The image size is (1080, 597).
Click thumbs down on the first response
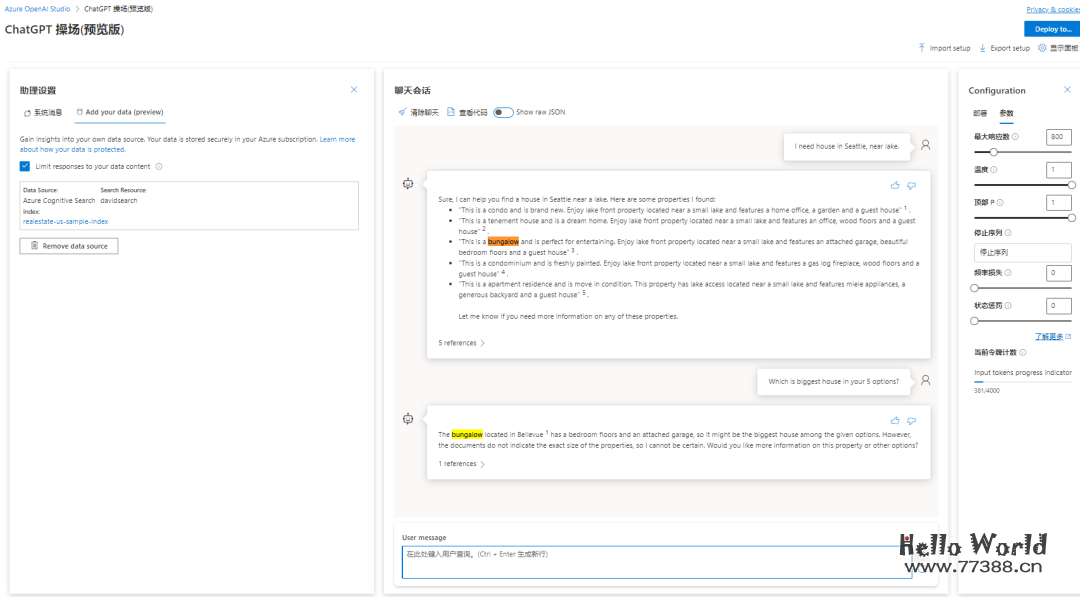tap(911, 185)
